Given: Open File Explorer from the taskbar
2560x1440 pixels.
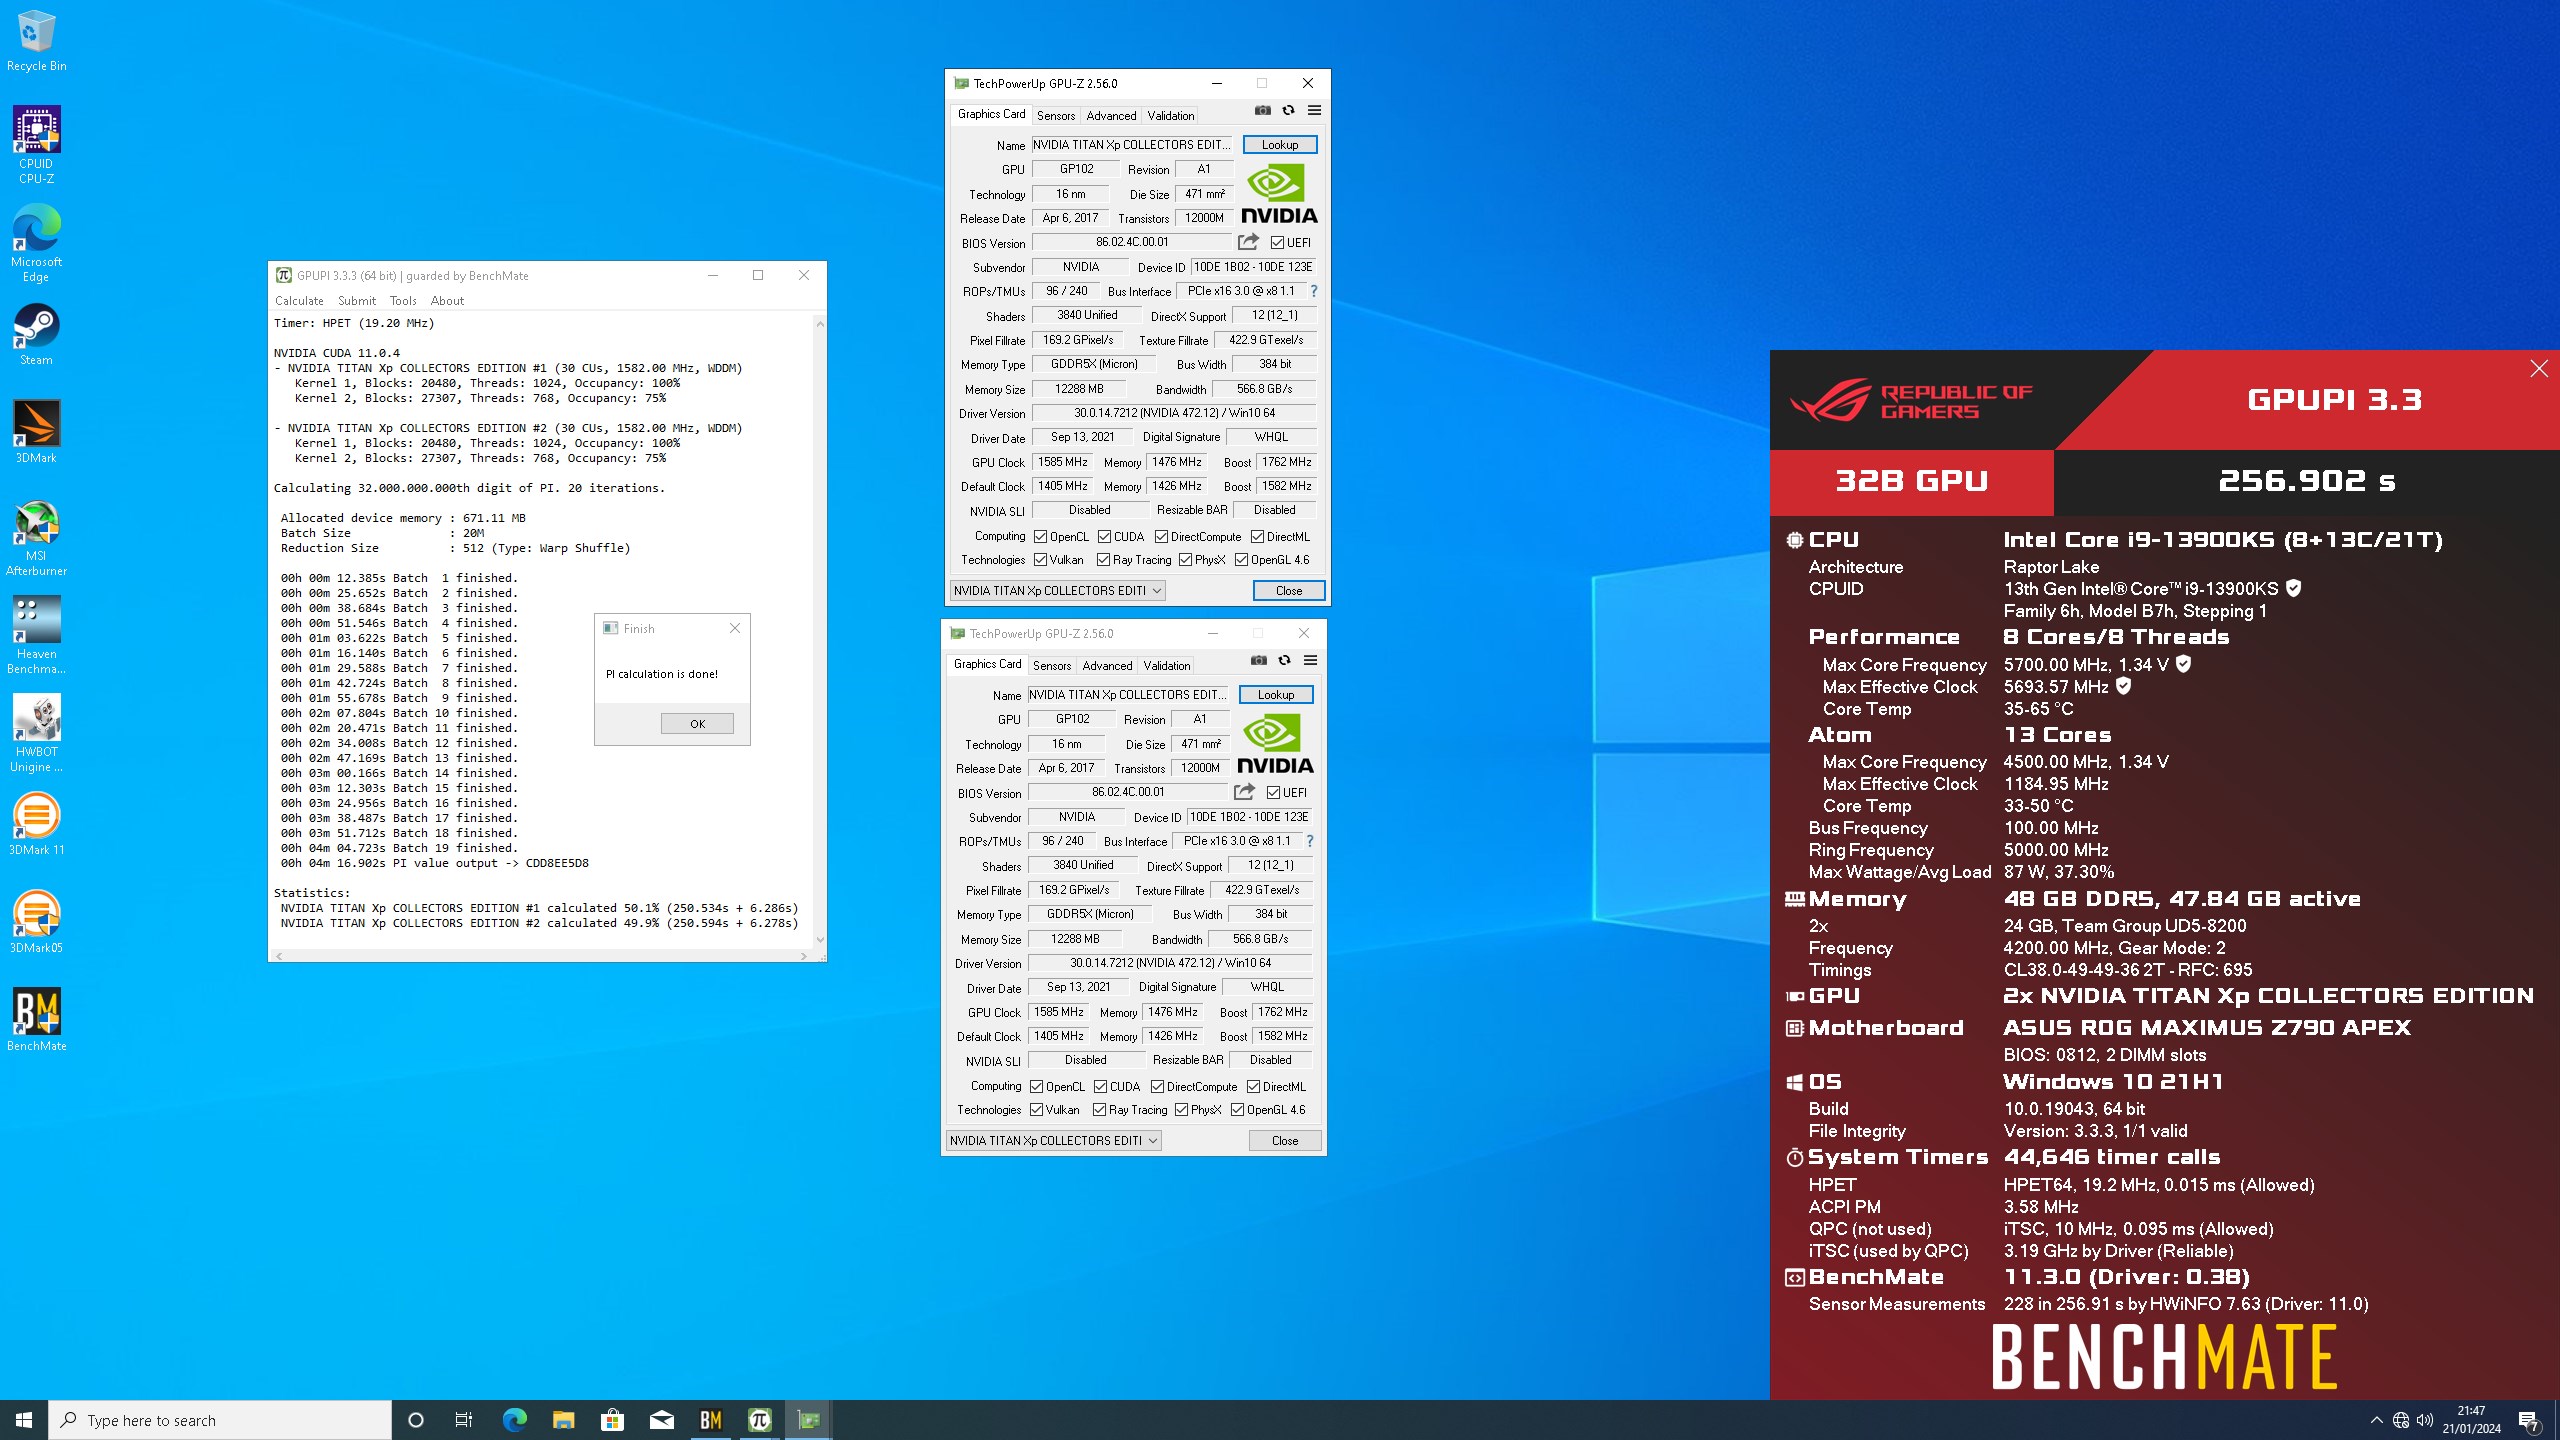Looking at the screenshot, I should pos(563,1420).
